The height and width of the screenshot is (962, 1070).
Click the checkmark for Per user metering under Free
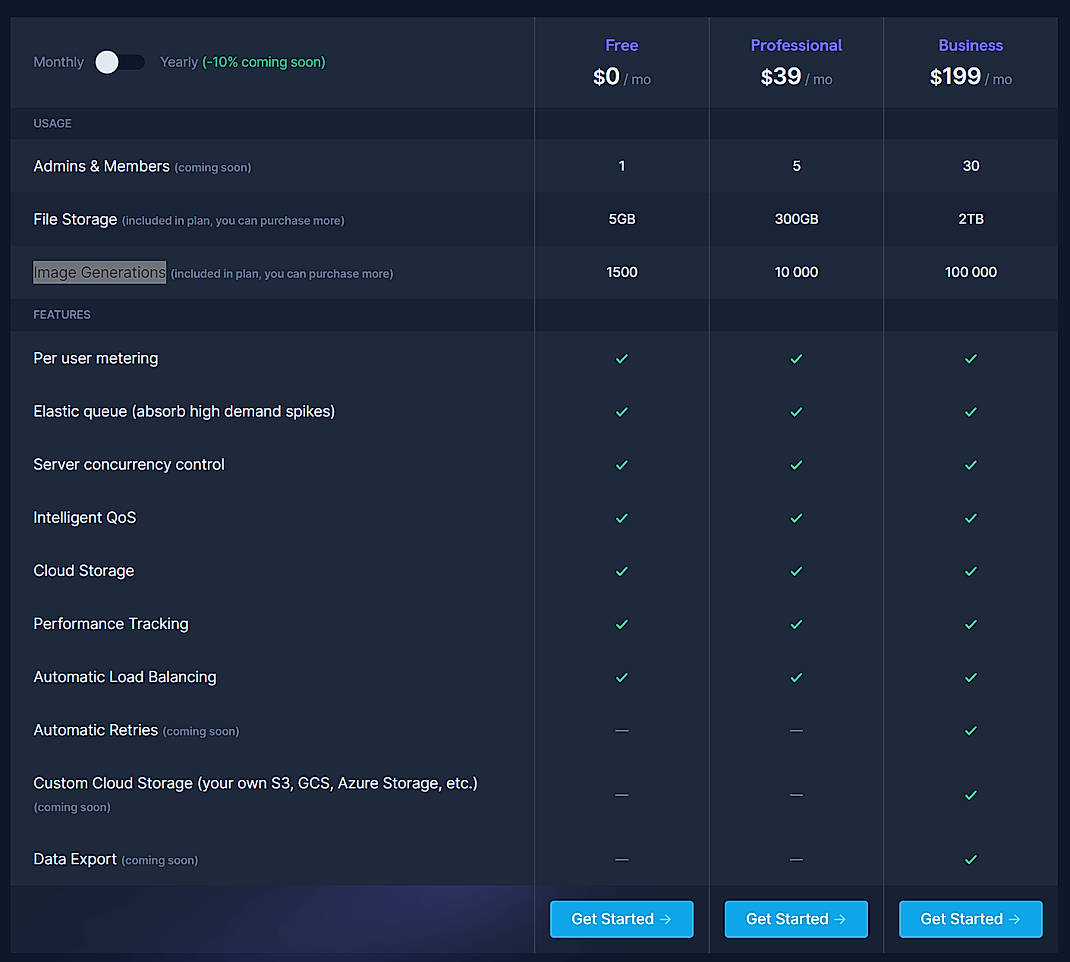tap(621, 358)
